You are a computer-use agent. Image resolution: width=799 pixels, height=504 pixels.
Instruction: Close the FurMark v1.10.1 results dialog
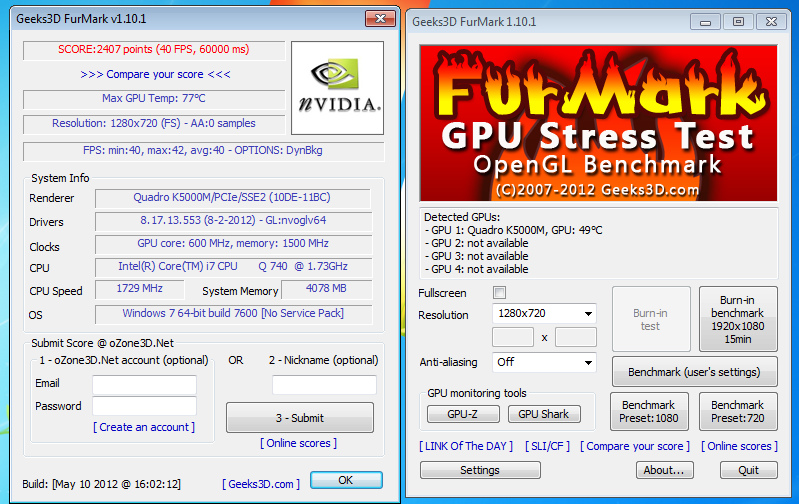380,19
